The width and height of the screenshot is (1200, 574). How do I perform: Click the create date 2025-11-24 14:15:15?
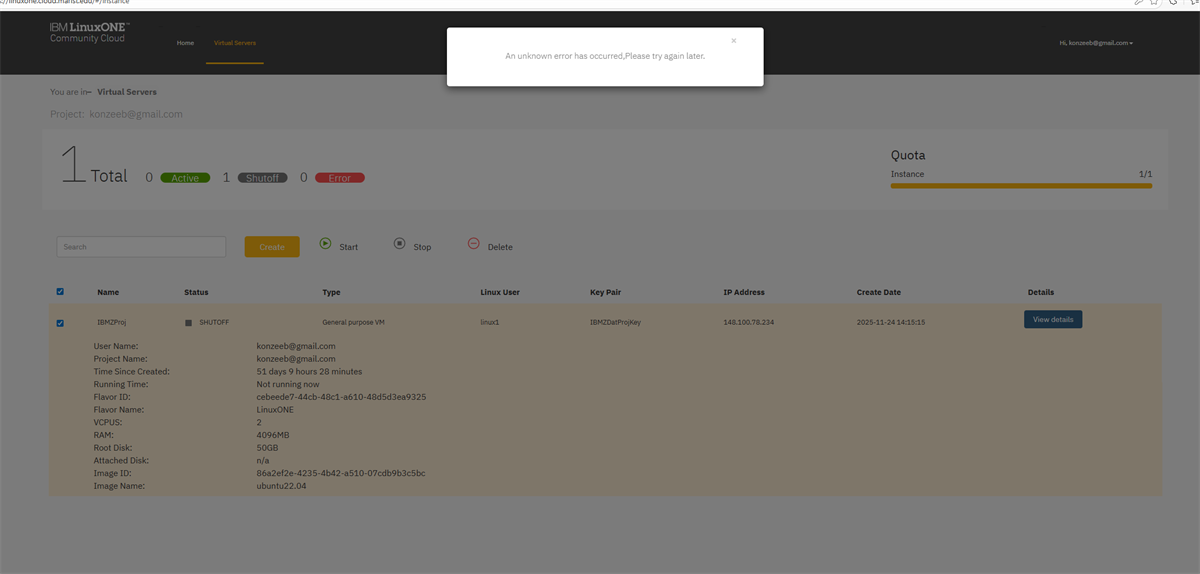point(891,323)
